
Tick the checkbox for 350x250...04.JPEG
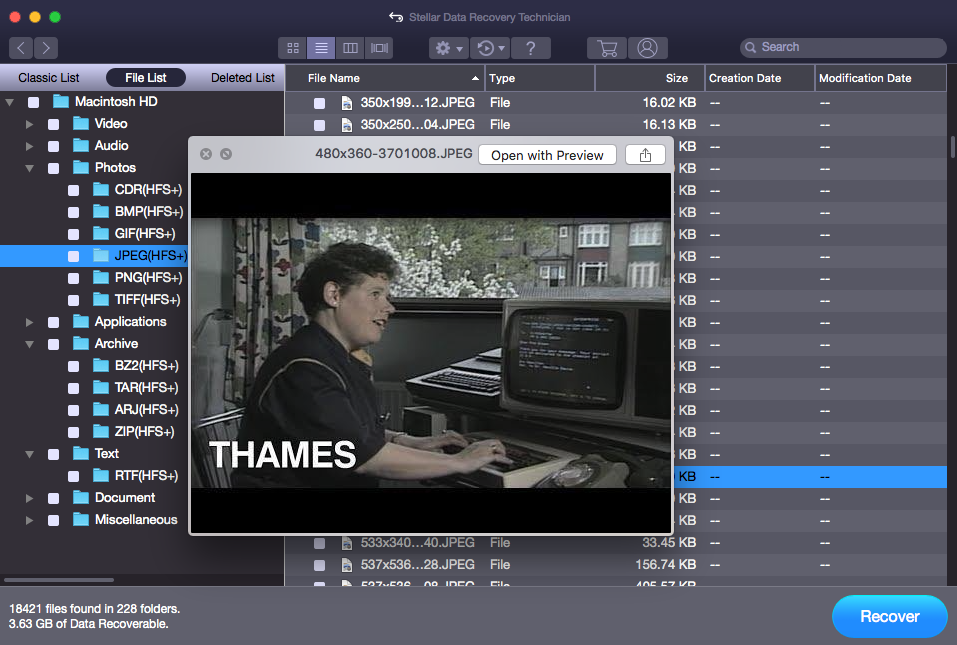(319, 125)
